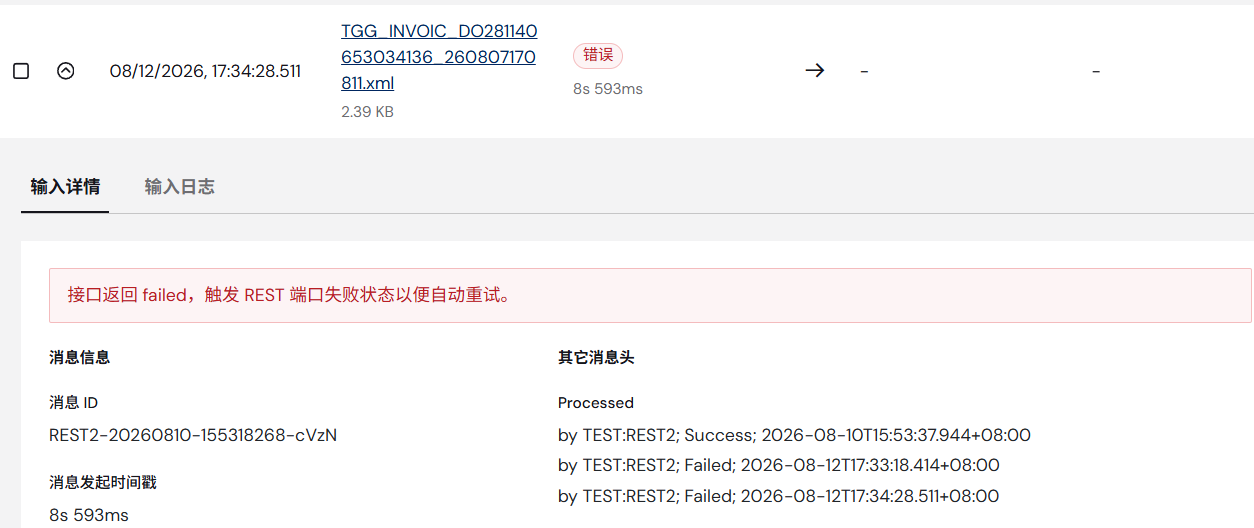The width and height of the screenshot is (1254, 528).
Task: Click the 8s 593ms value below 消息发起时间戳
Action: pos(89,516)
